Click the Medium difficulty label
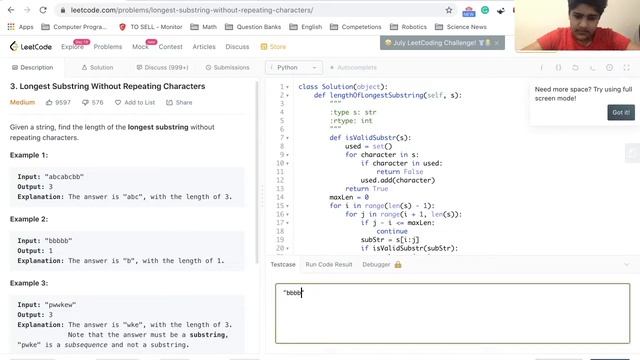The image size is (640, 360). 22,102
